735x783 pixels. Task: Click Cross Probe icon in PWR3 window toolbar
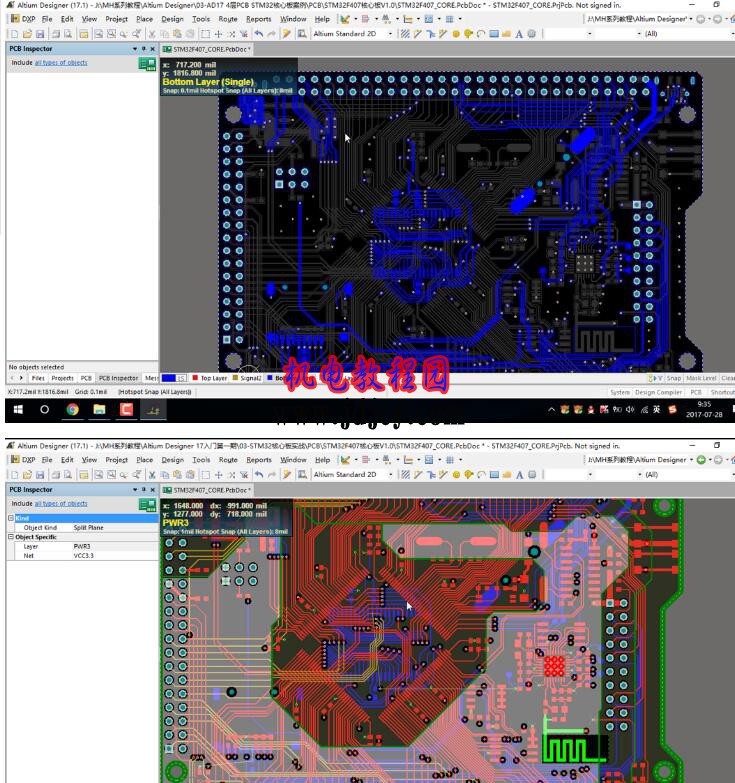287,475
